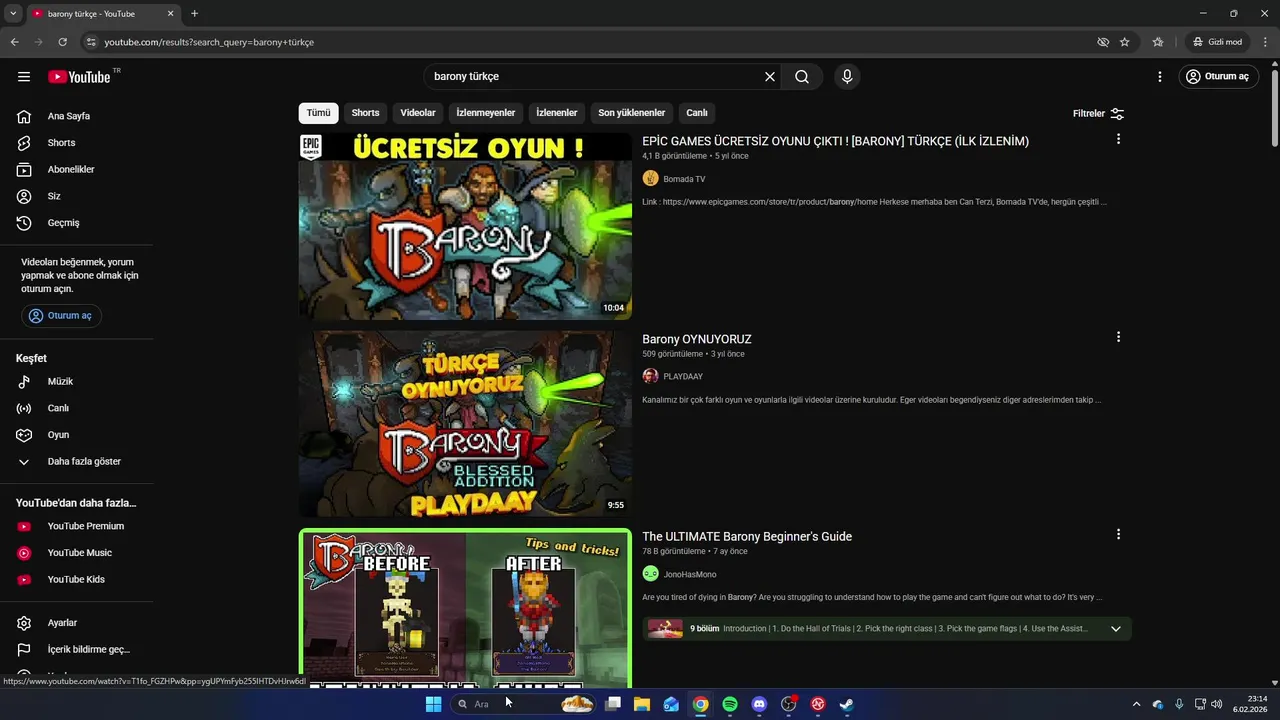Reload the page in Chrome
This screenshot has width=1280, height=720.
(62, 42)
